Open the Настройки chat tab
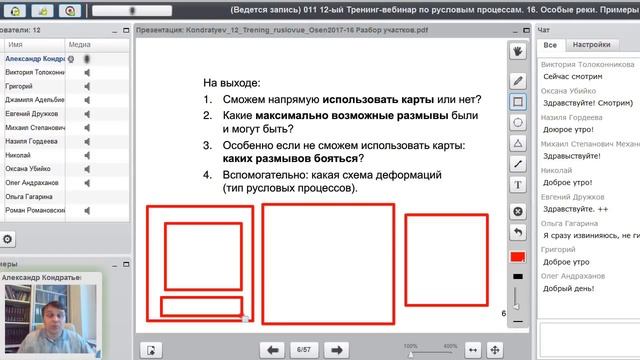The image size is (640, 360). [x=591, y=45]
